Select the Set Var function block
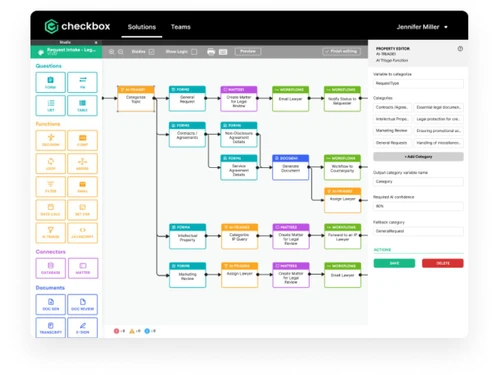The height and width of the screenshot is (375, 500). (x=82, y=209)
